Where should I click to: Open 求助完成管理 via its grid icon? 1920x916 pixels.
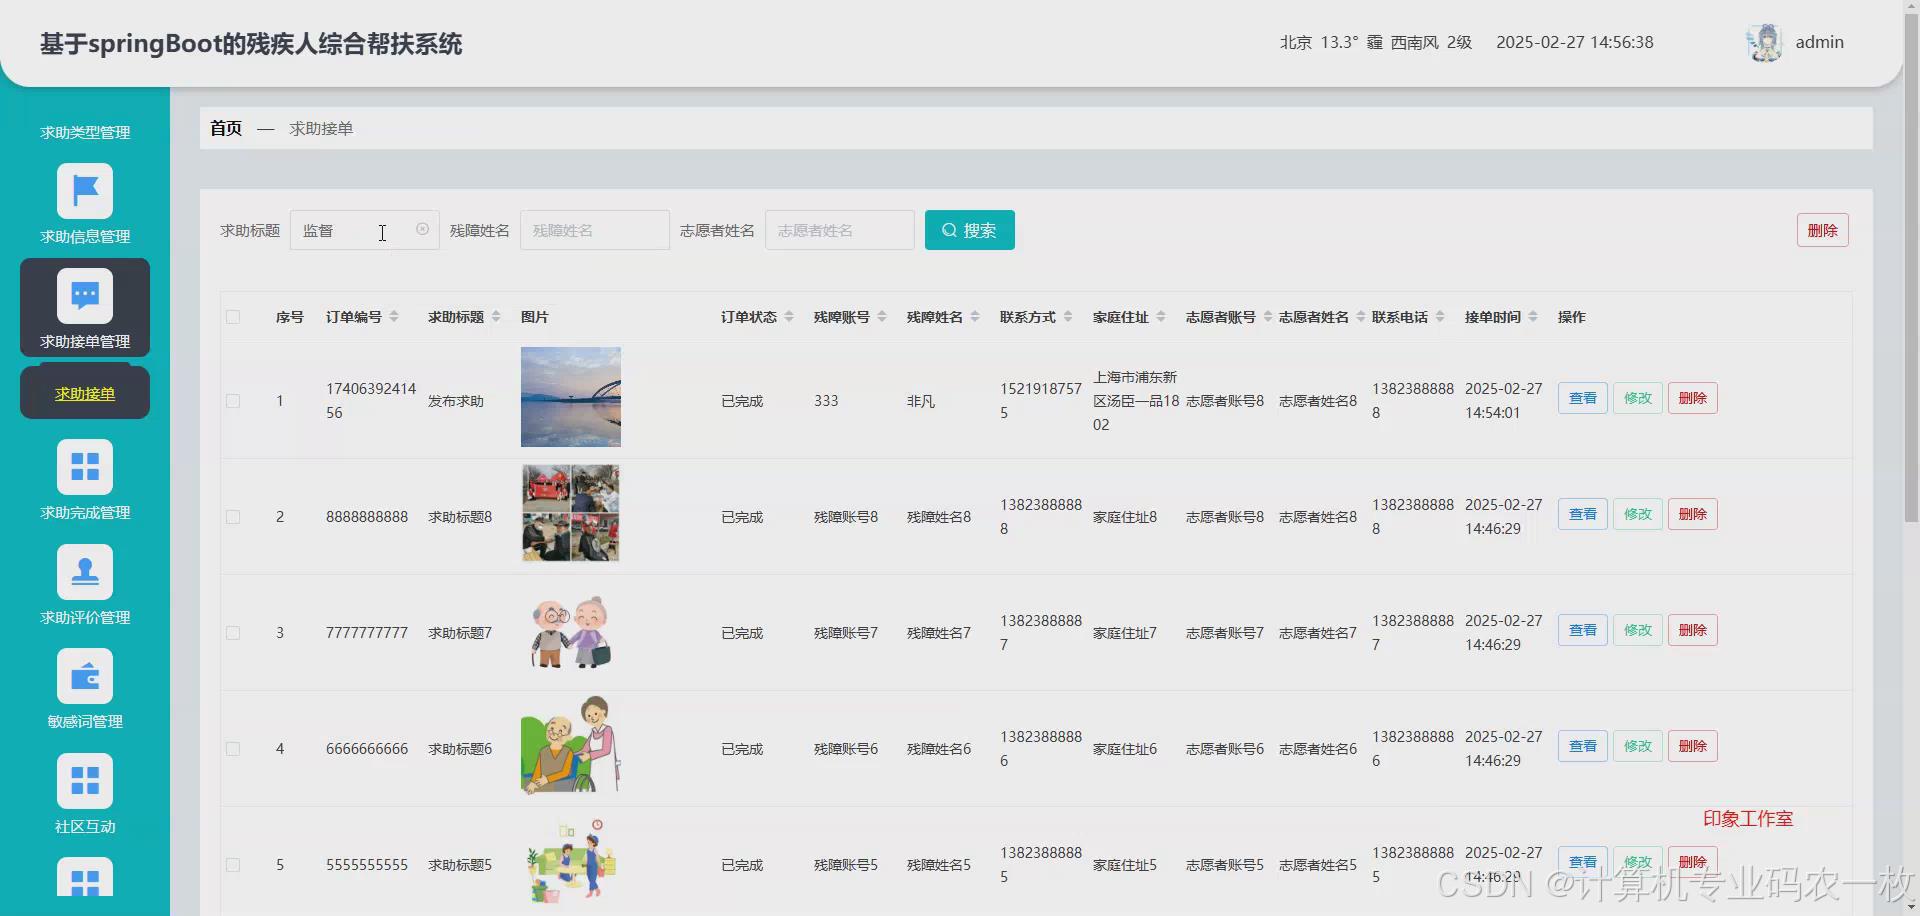point(84,466)
